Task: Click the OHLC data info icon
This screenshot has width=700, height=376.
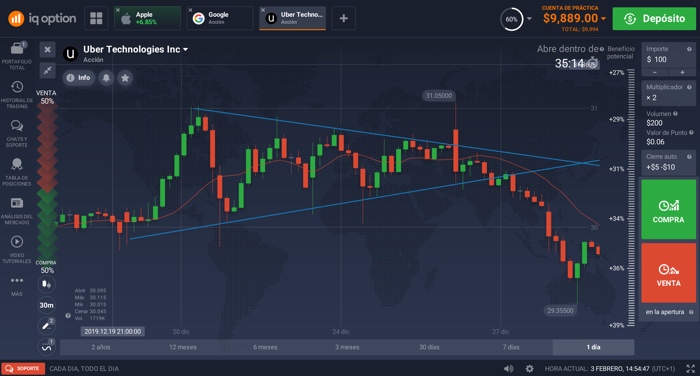Action: point(68,316)
